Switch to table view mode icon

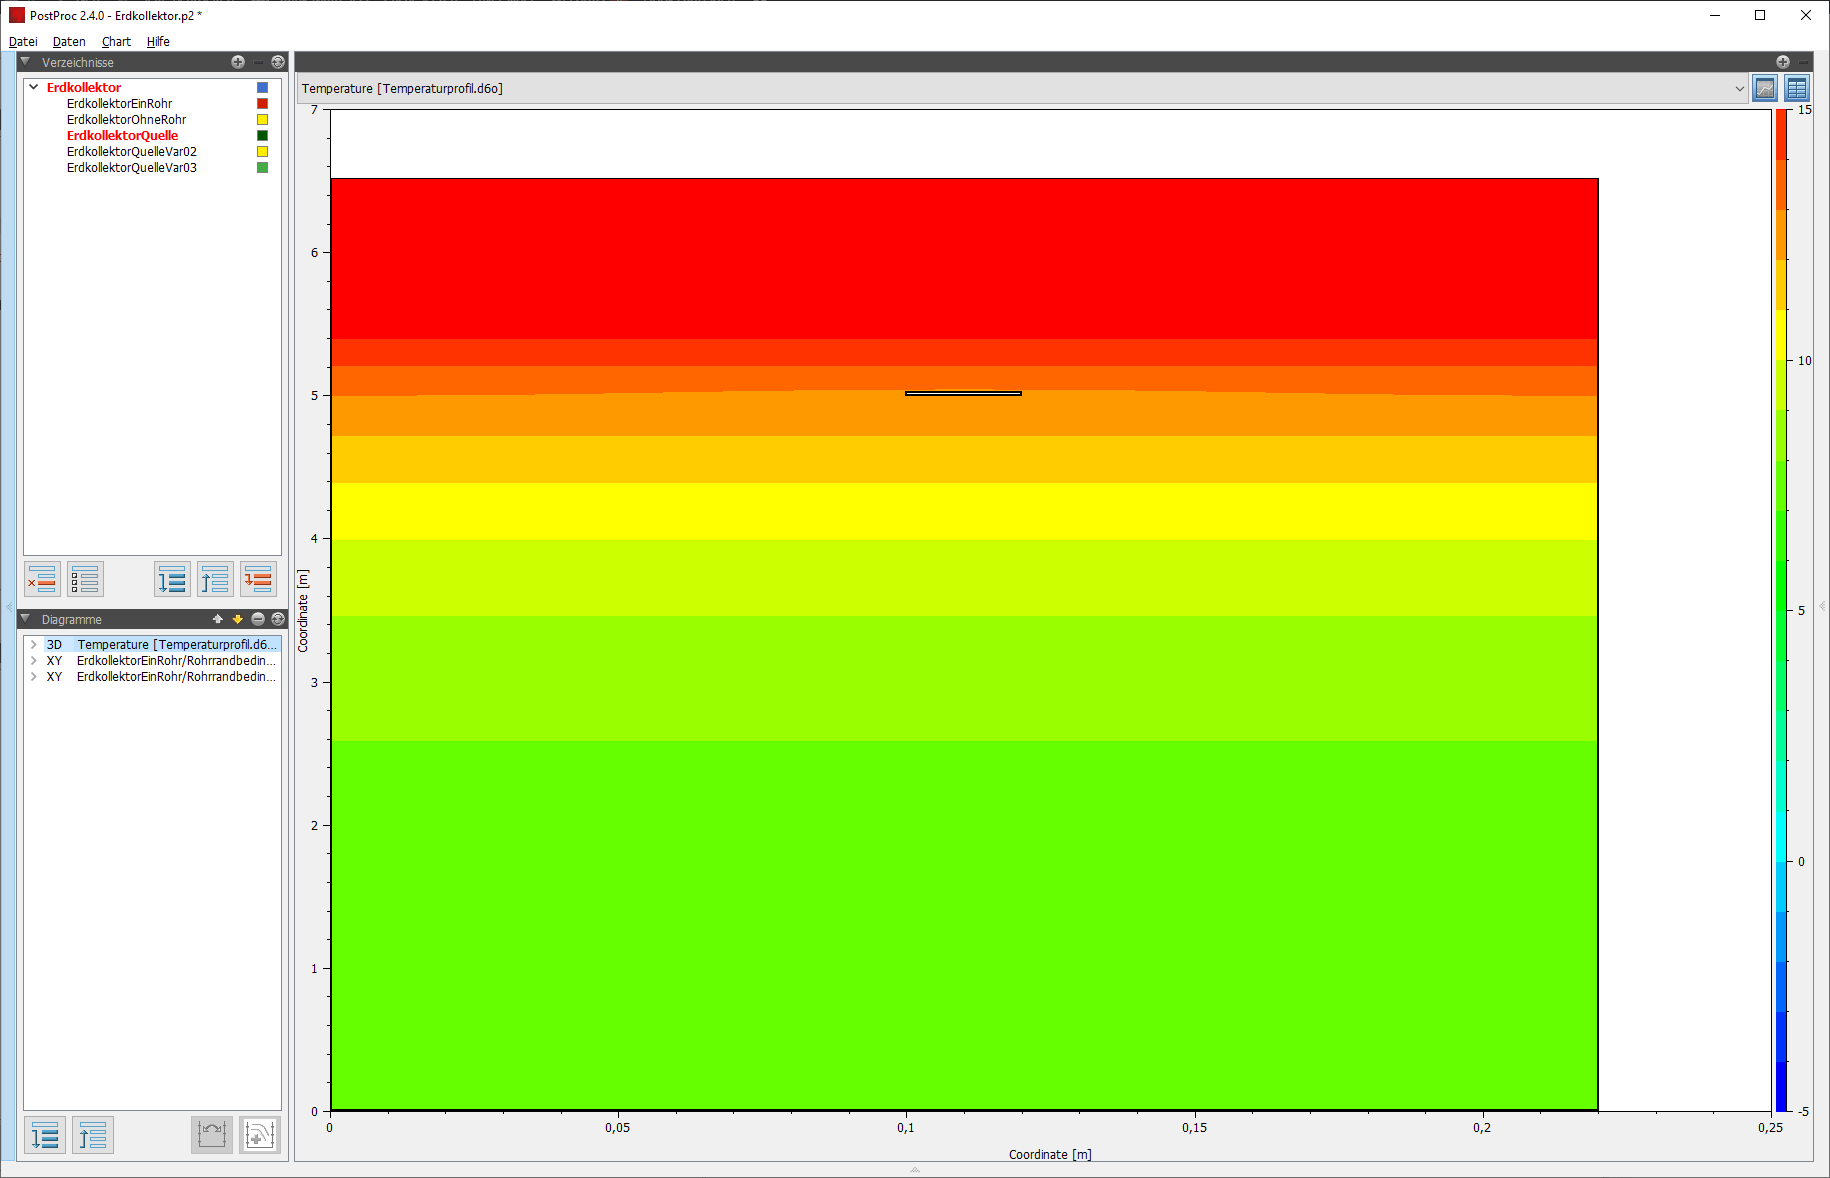pyautogui.click(x=1796, y=88)
